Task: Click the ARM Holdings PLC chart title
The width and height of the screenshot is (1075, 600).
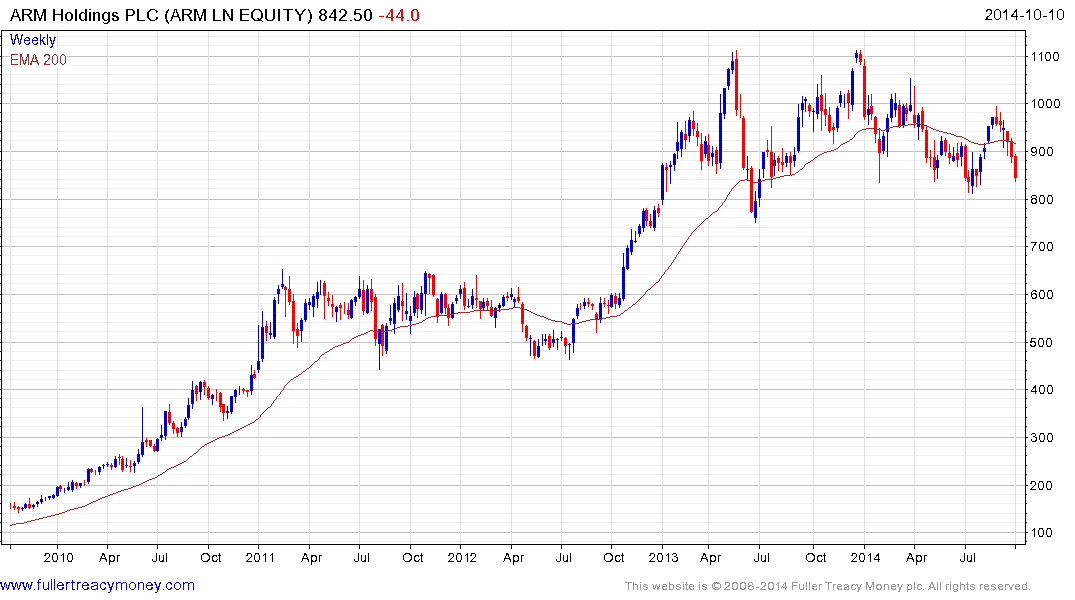Action: [161, 14]
